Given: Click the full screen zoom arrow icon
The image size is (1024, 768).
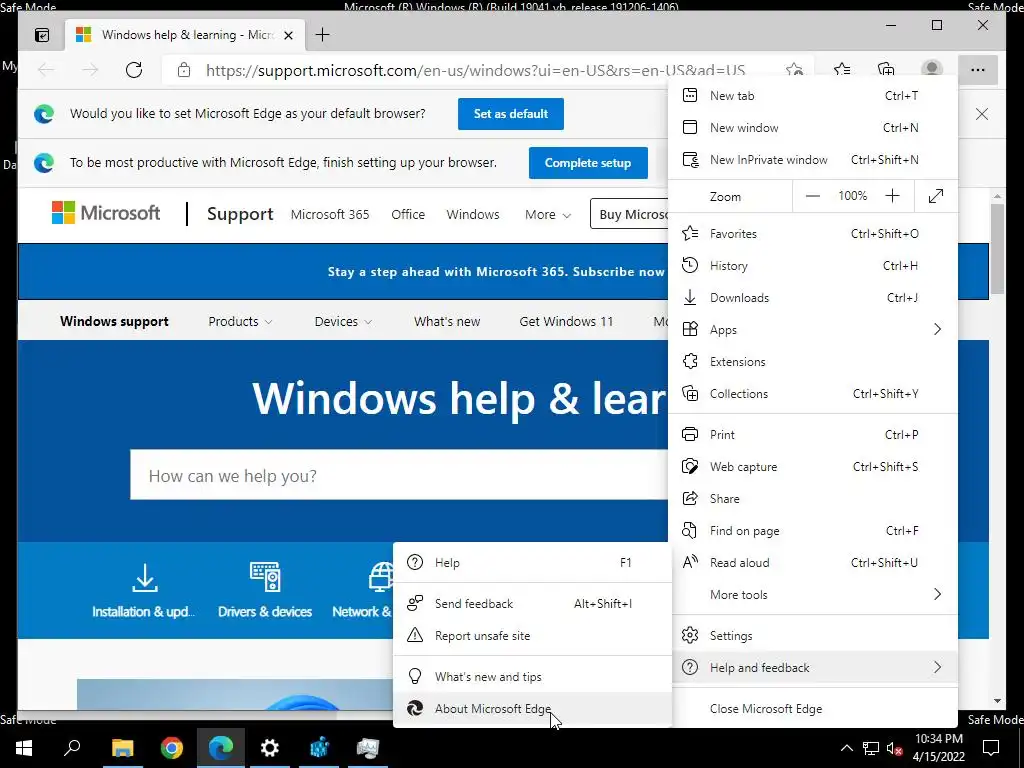Looking at the screenshot, I should (x=936, y=196).
